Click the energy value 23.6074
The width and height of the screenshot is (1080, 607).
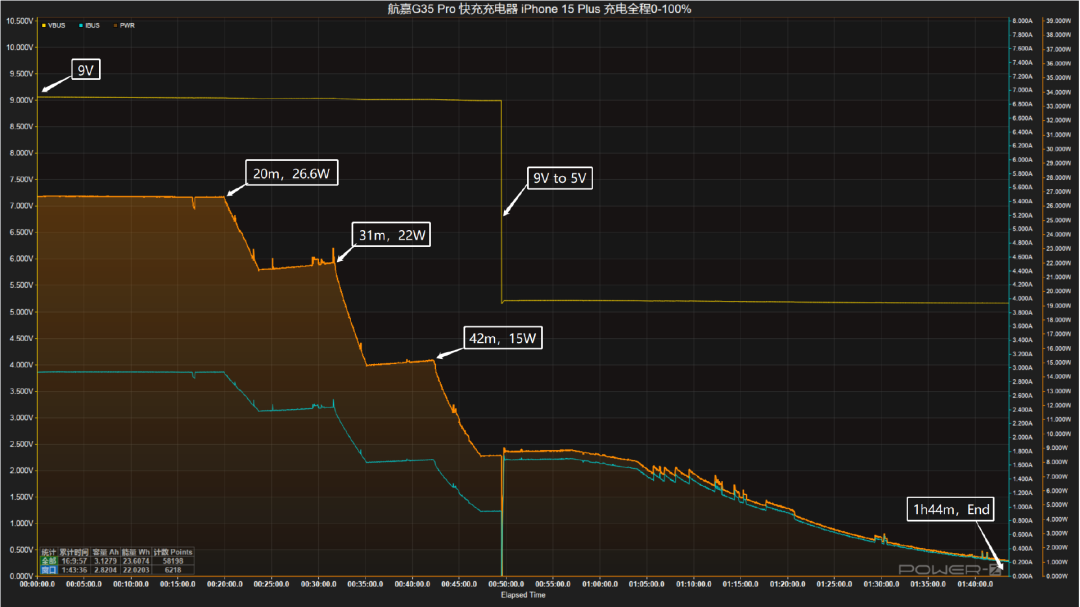136,561
